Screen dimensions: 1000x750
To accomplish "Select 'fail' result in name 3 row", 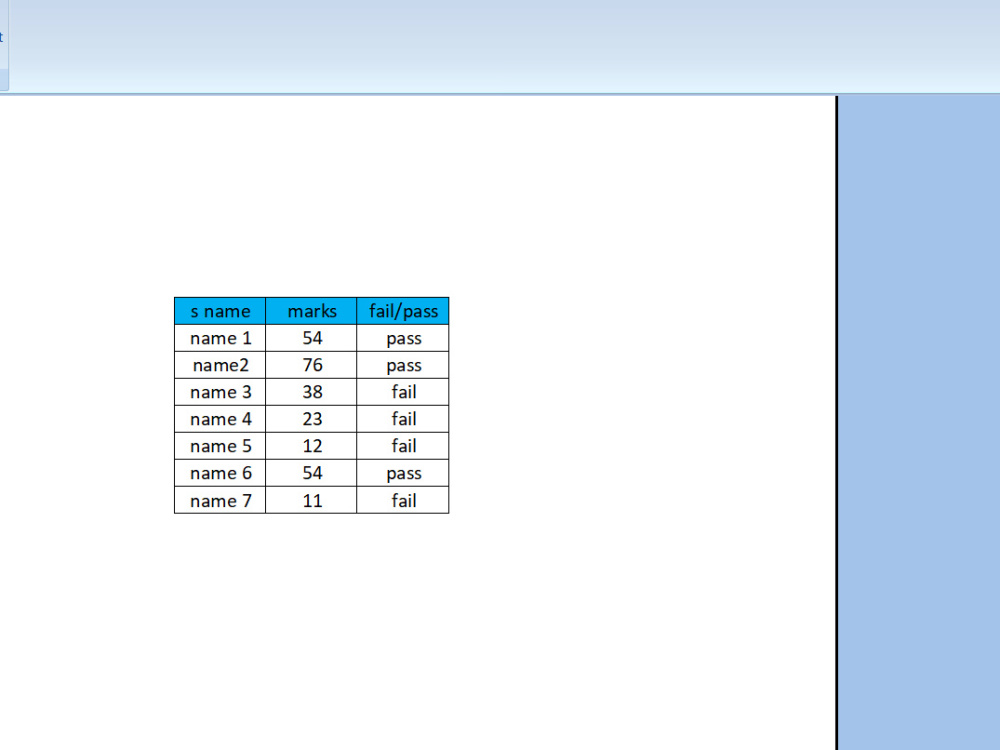I will tap(403, 392).
